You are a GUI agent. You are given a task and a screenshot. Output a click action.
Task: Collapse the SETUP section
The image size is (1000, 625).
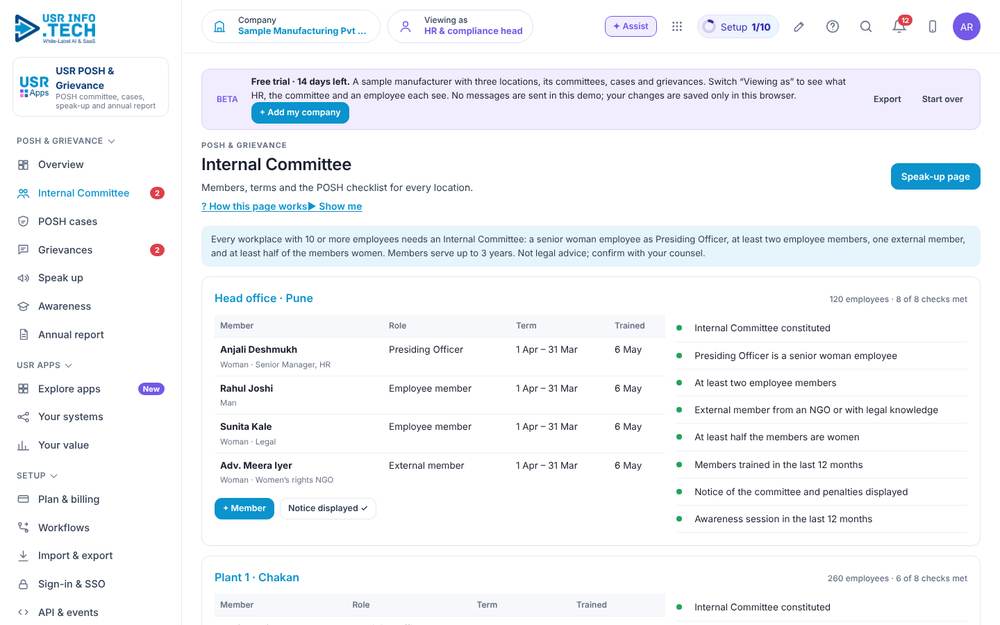click(36, 476)
